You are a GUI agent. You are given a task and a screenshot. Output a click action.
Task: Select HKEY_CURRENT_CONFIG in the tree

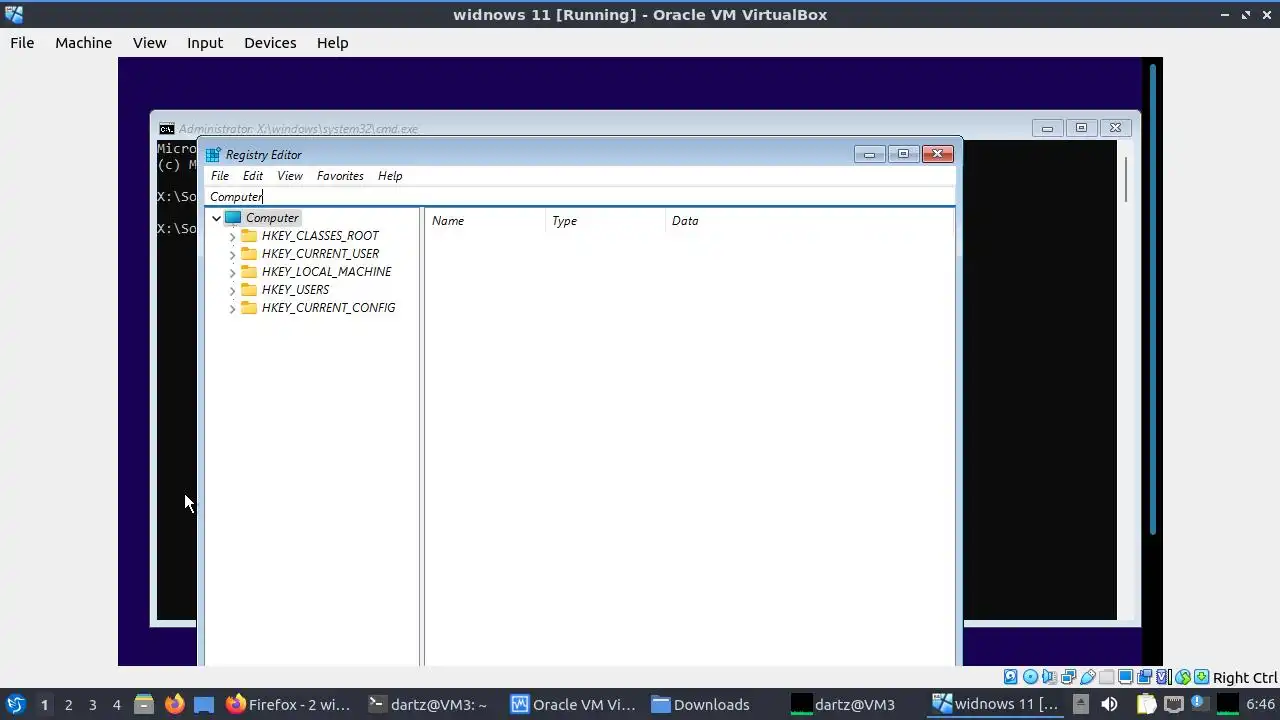(x=328, y=308)
